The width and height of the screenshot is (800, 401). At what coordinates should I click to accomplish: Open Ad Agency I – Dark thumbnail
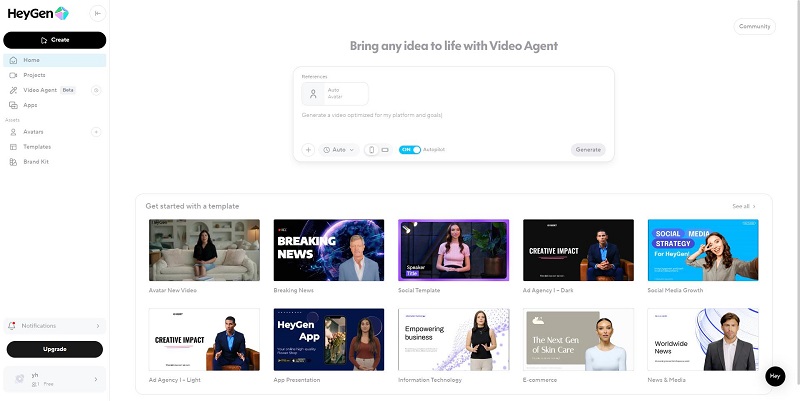(579, 250)
